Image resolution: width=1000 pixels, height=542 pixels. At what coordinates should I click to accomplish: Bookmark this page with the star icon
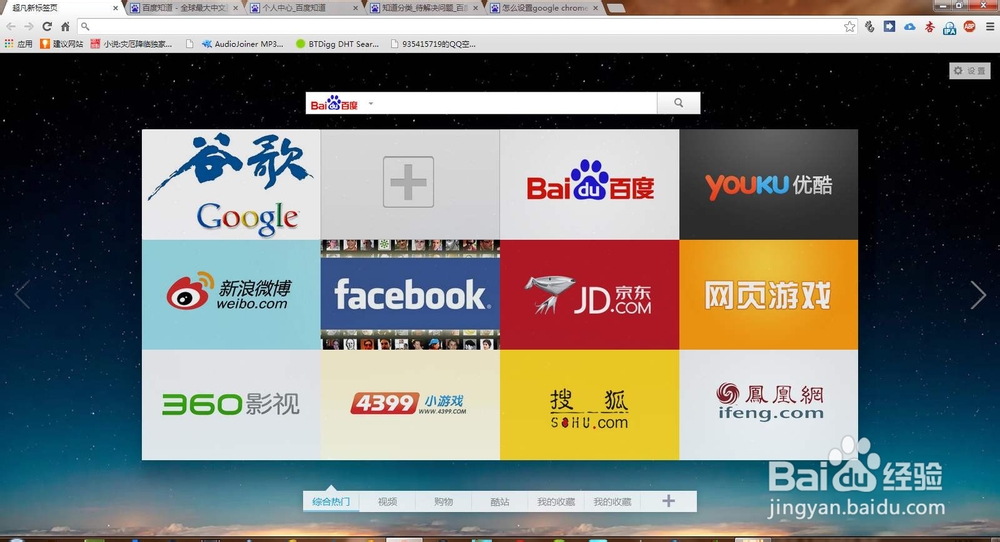pyautogui.click(x=849, y=26)
